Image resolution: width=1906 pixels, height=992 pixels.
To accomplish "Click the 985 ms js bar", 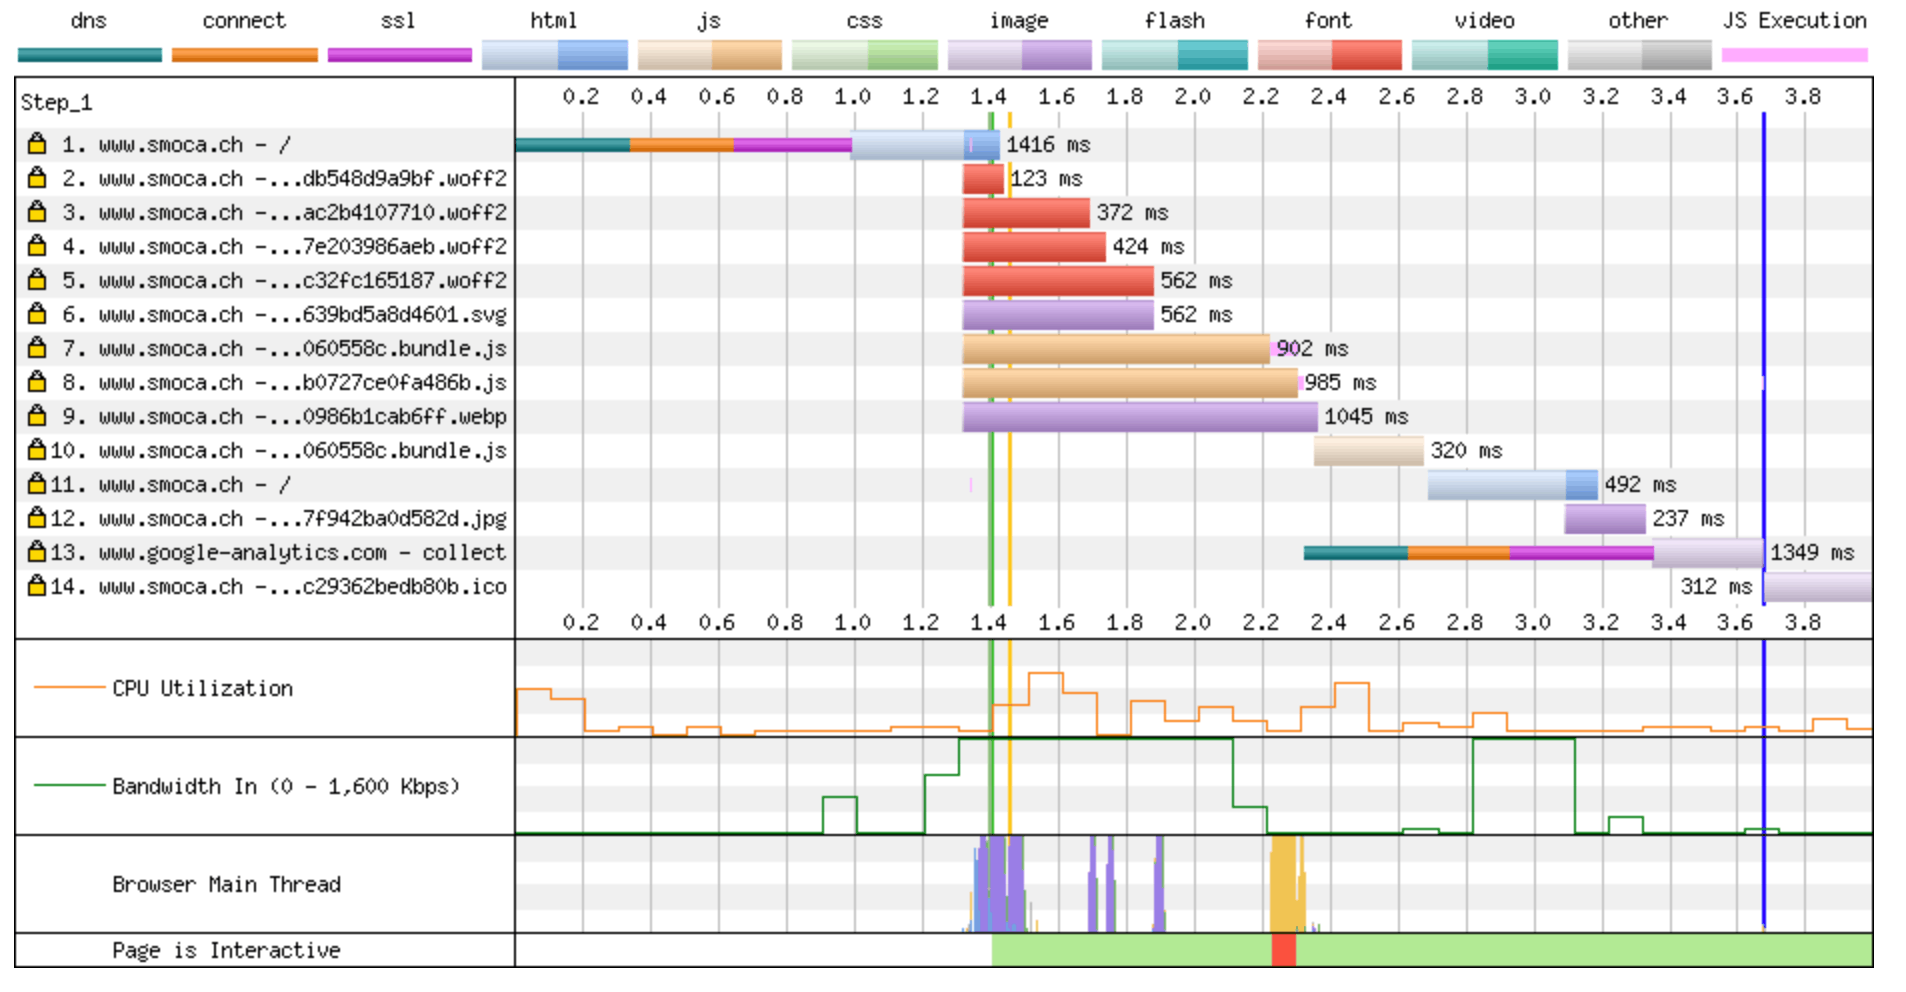I will [1130, 383].
